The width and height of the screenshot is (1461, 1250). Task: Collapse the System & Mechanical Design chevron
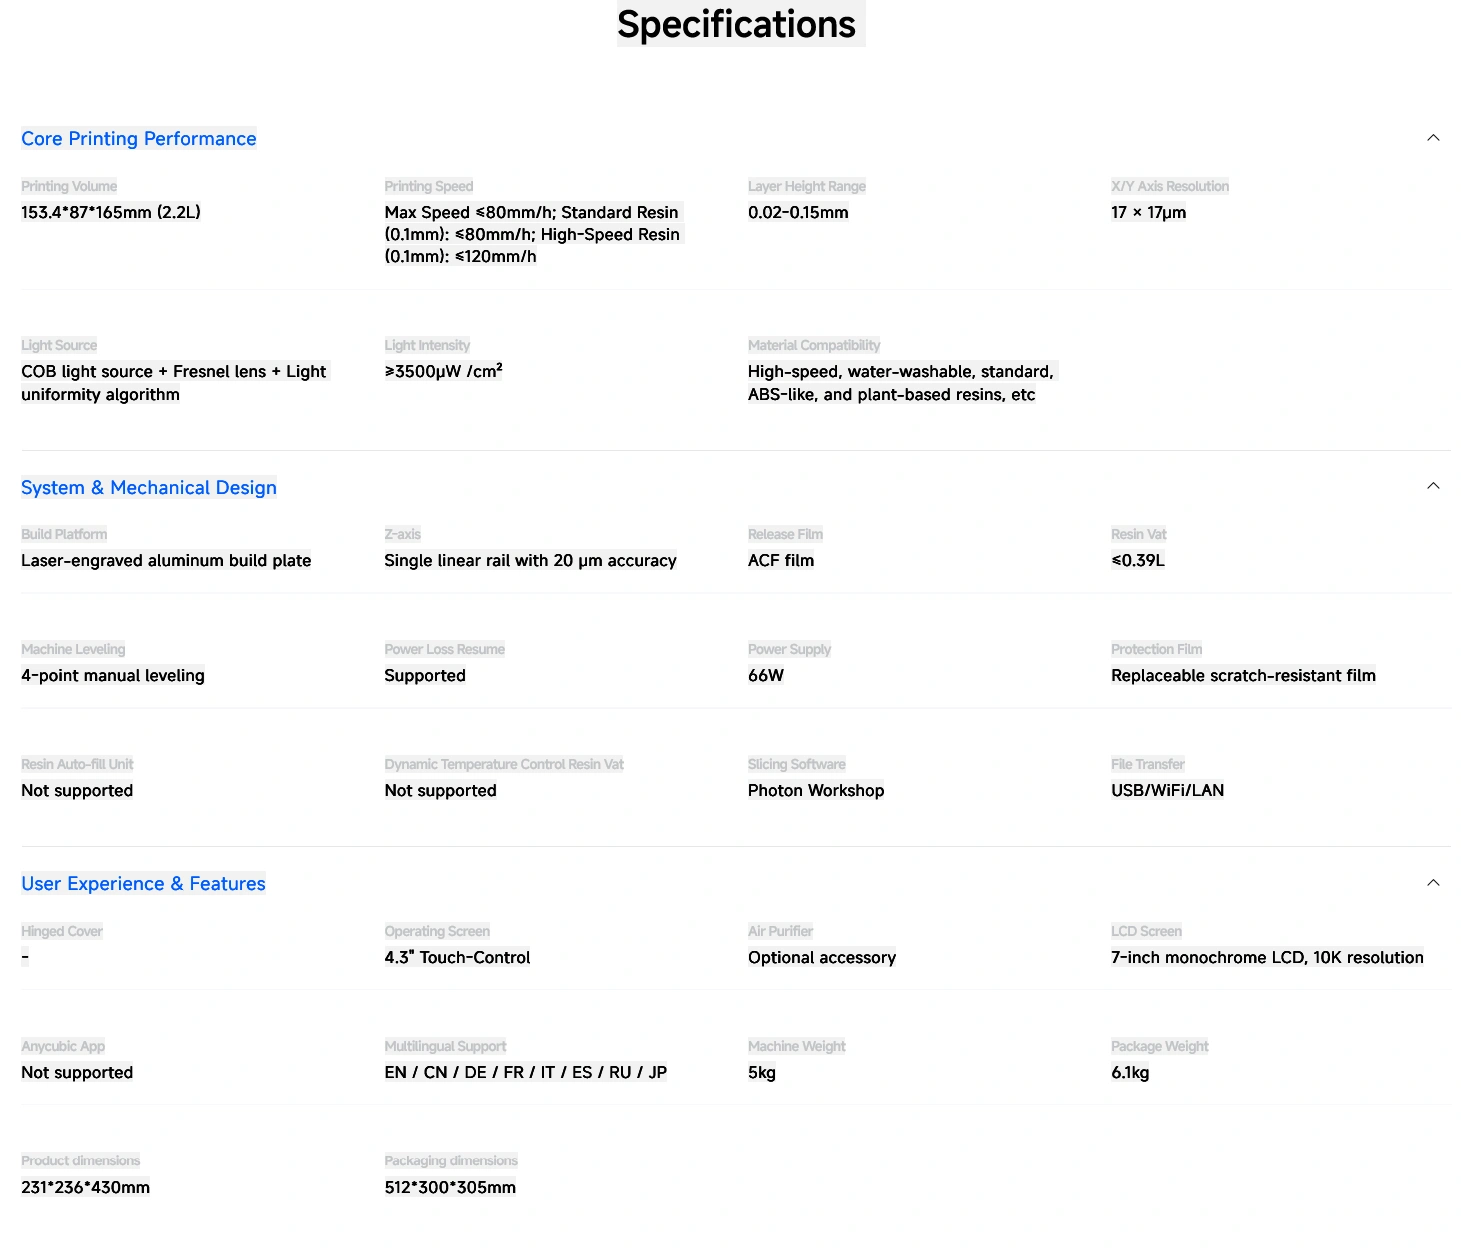click(x=1433, y=486)
